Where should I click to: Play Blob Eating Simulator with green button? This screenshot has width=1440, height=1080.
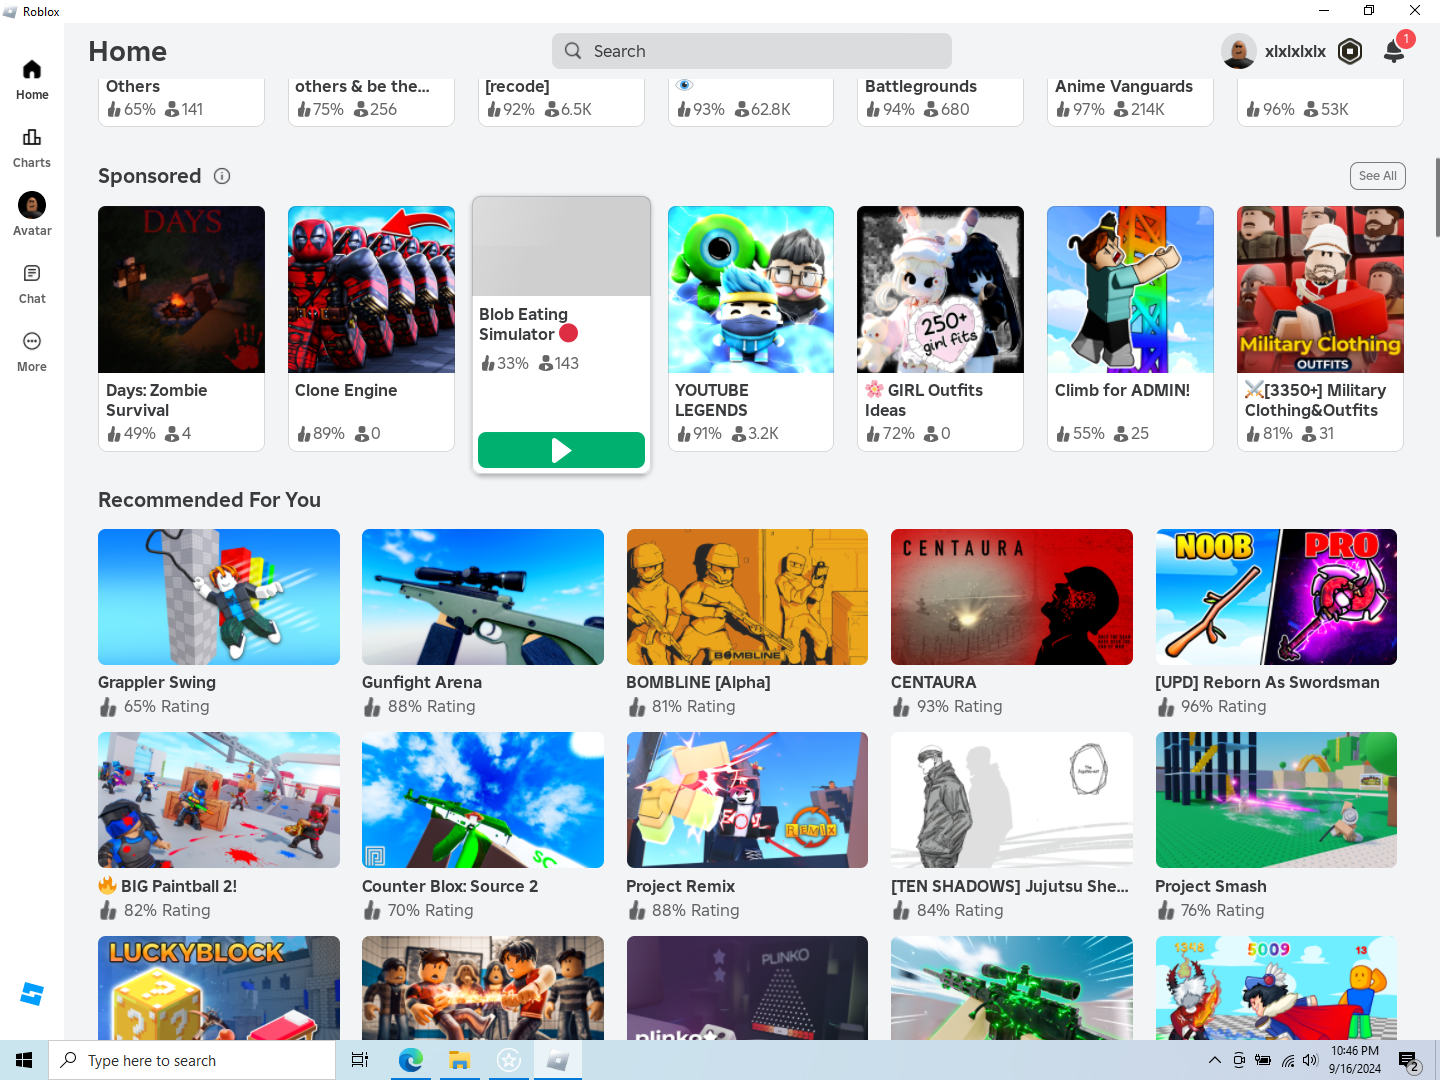pos(561,450)
